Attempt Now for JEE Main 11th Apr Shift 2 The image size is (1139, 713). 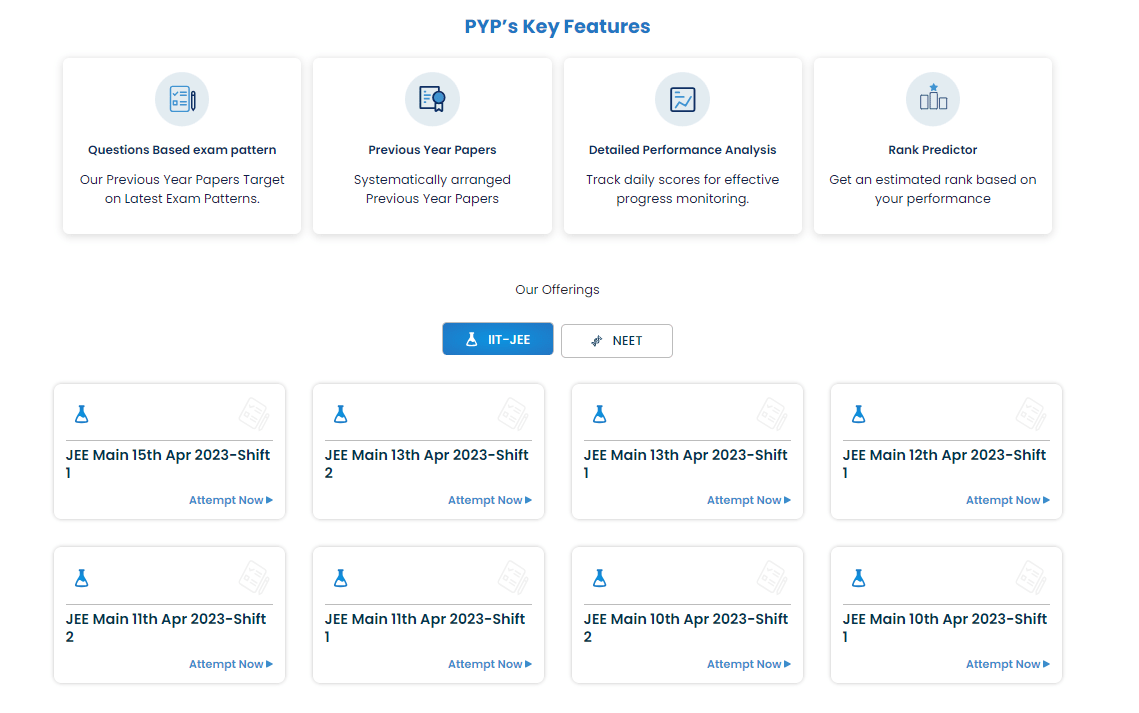[230, 664]
